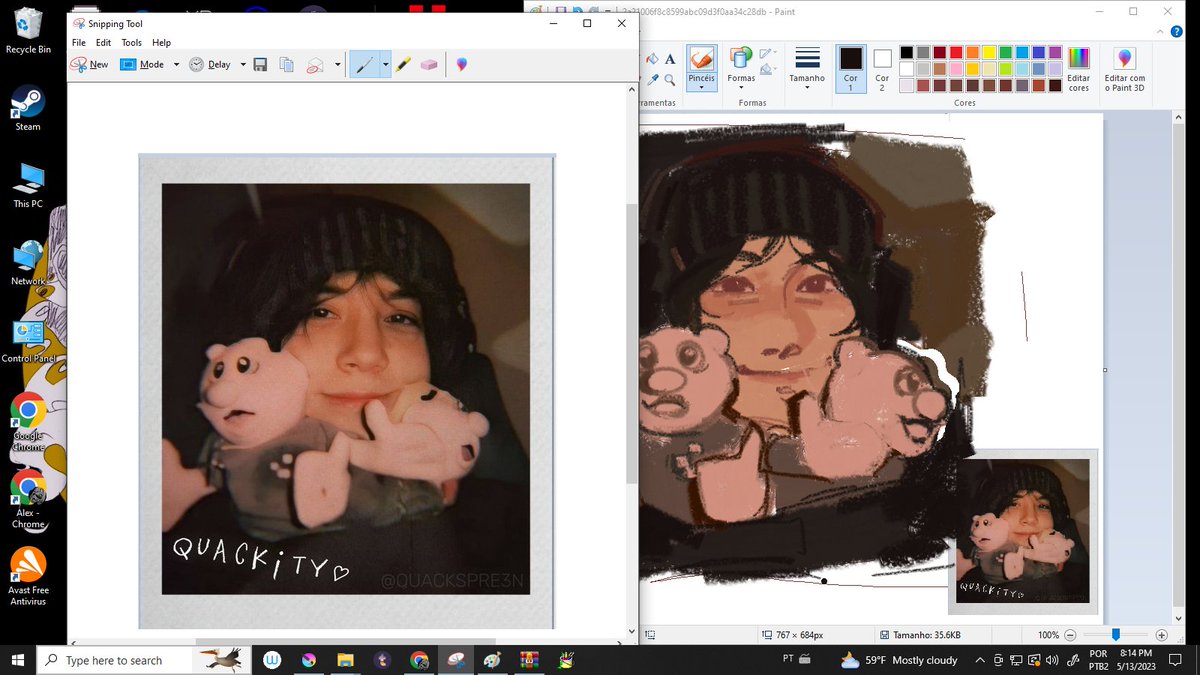Select Cor 2 background color
This screenshot has height=675, width=1200.
click(x=882, y=68)
